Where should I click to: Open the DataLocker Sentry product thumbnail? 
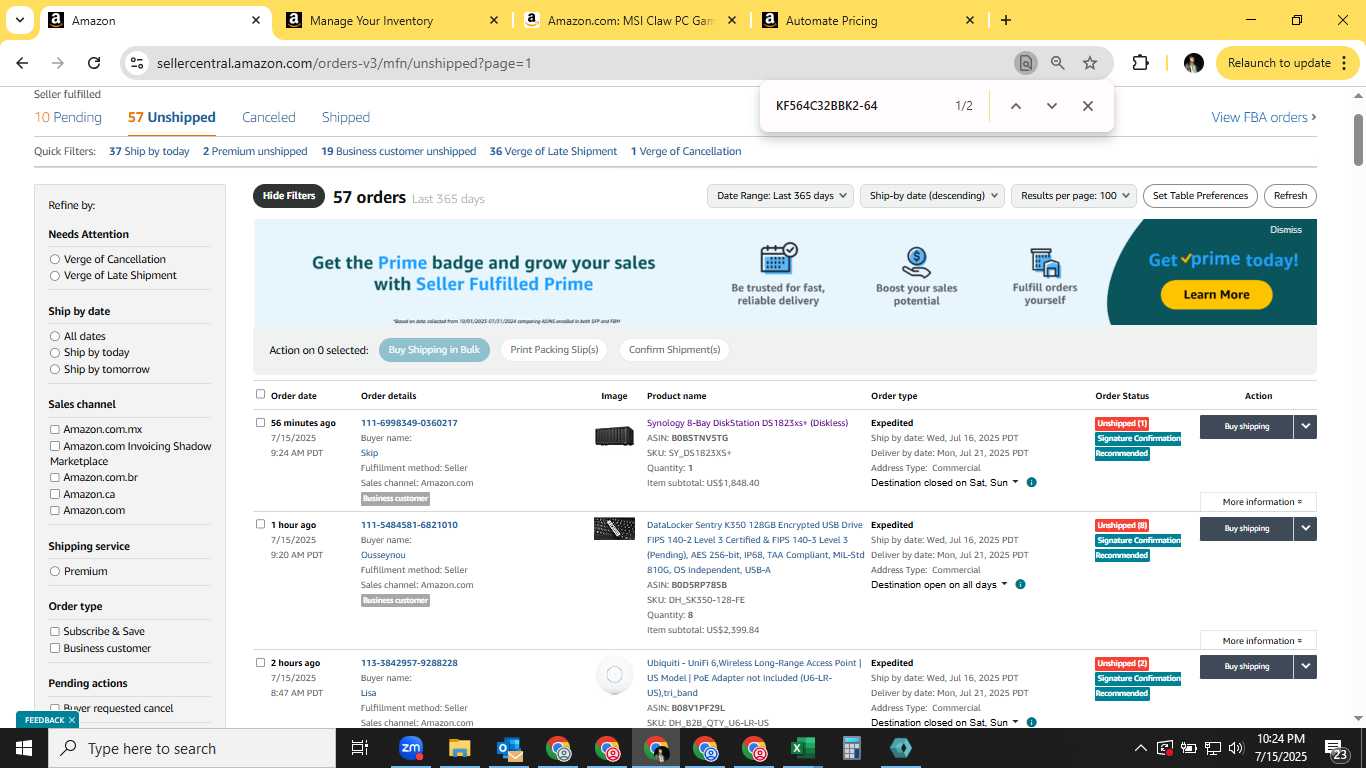(614, 529)
